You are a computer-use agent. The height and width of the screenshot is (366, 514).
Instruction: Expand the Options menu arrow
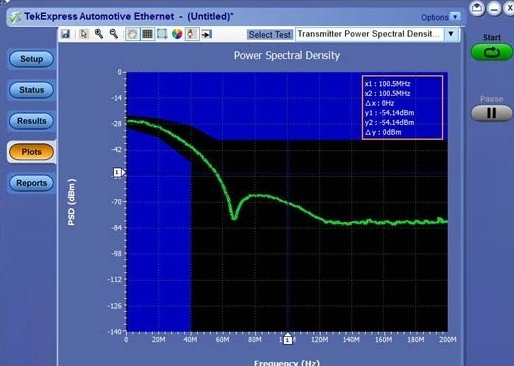pyautogui.click(x=455, y=17)
